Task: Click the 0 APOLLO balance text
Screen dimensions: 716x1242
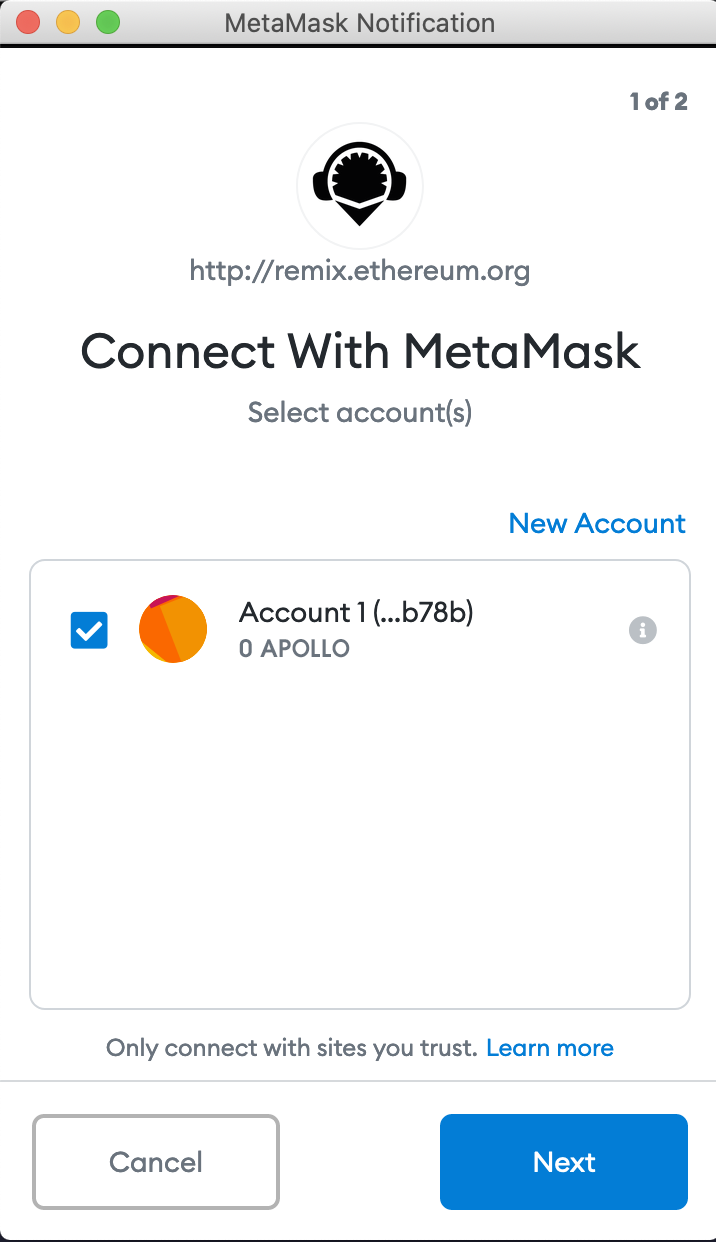Action: 294,649
